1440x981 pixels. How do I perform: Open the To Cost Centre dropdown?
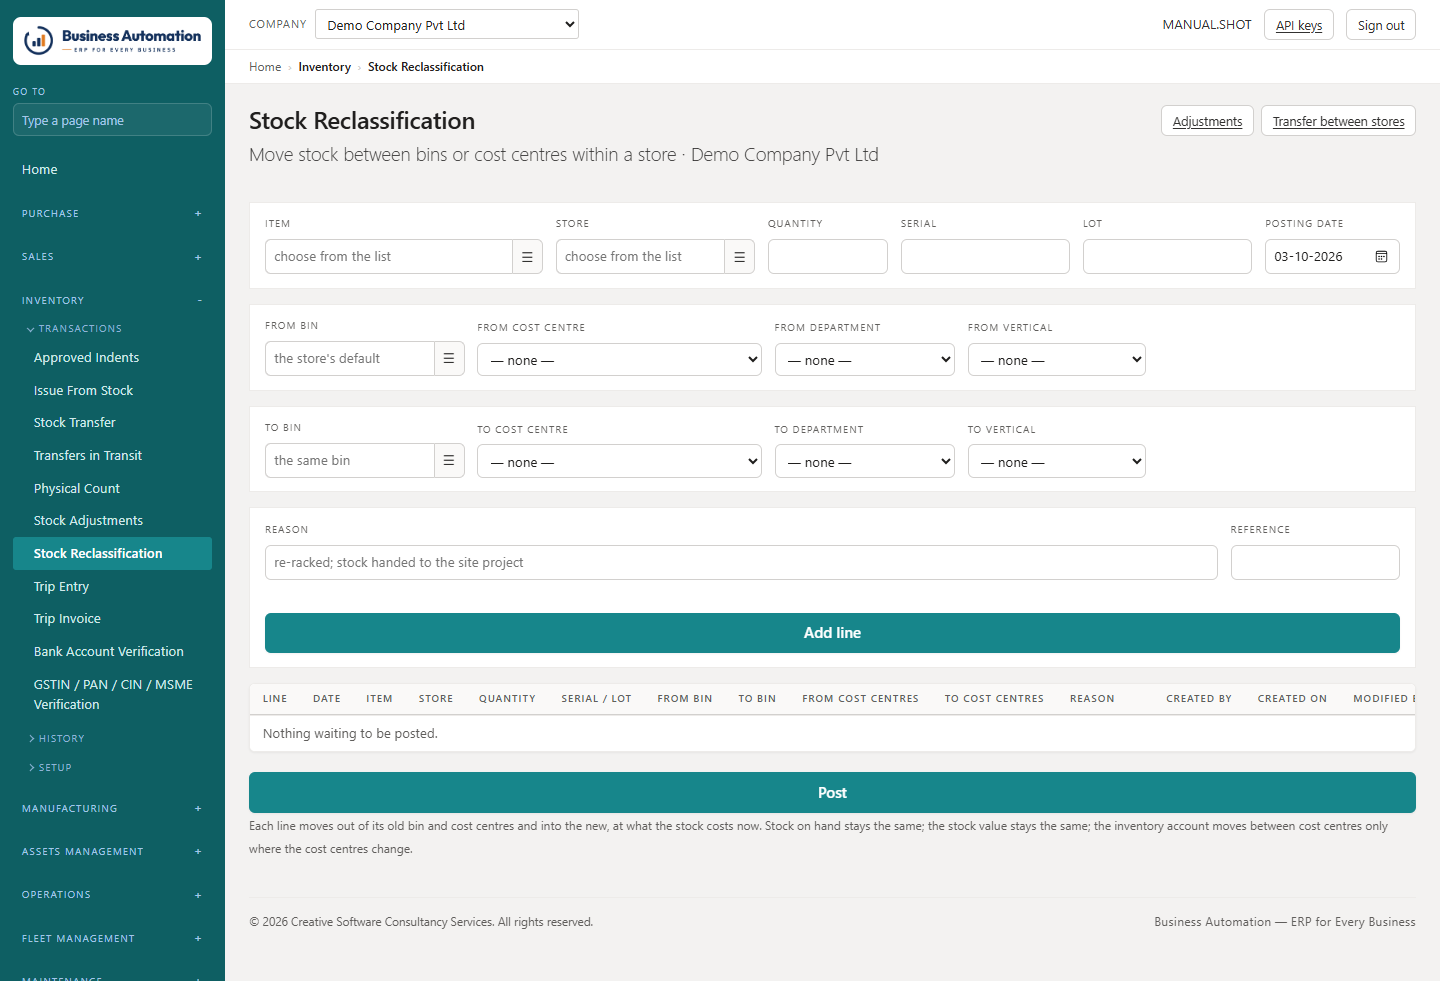(619, 462)
